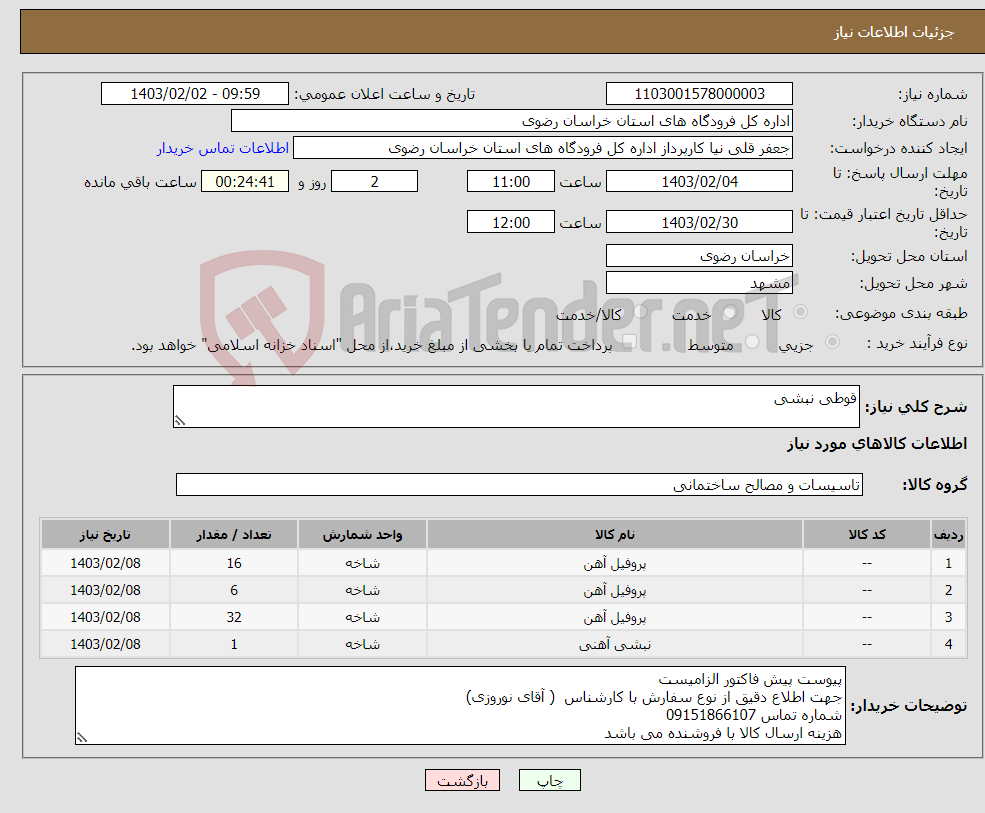Click پروفیل آهن in row 3
This screenshot has height=813, width=985.
[x=614, y=618]
